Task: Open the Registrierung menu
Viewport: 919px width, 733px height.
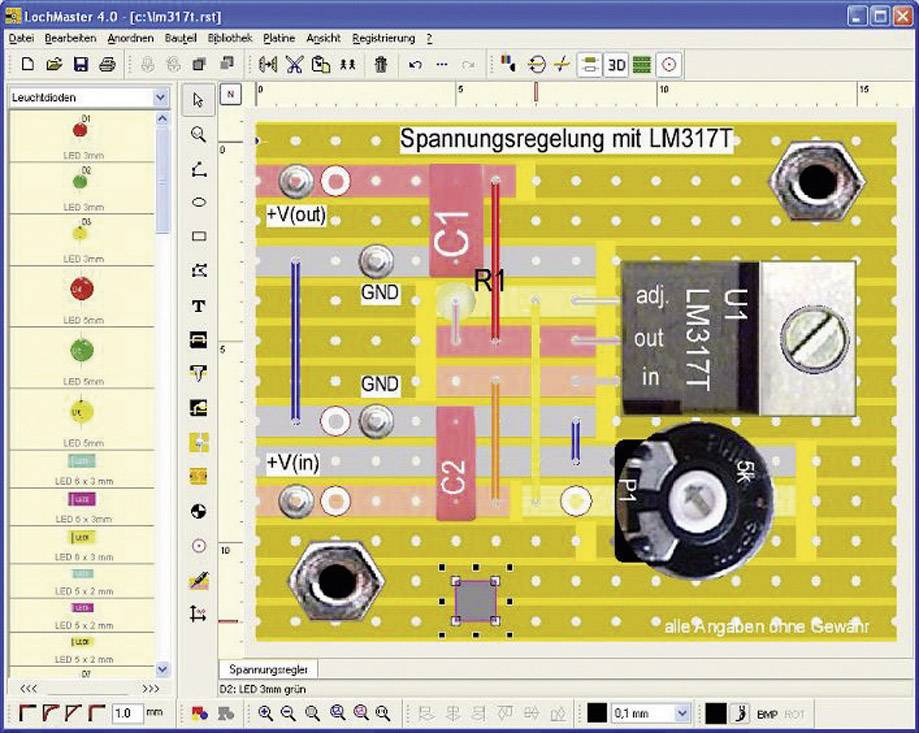Action: tap(383, 38)
